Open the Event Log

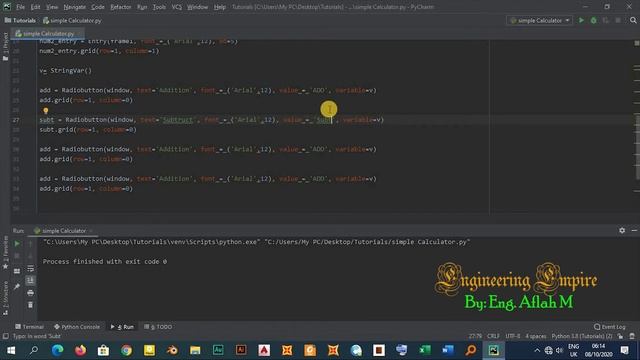pos(610,327)
